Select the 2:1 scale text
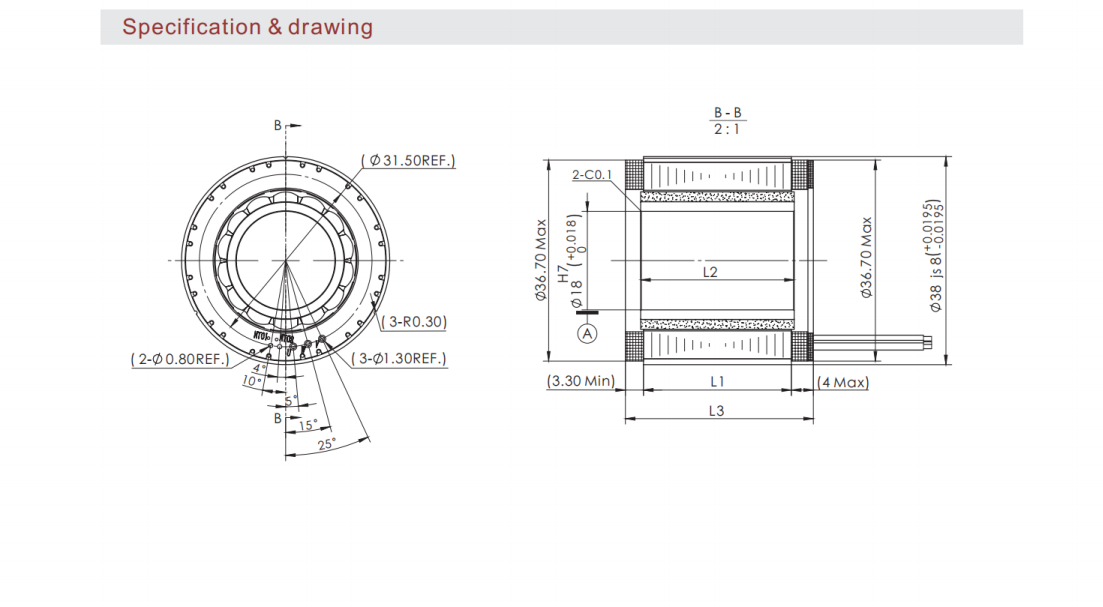 point(727,130)
